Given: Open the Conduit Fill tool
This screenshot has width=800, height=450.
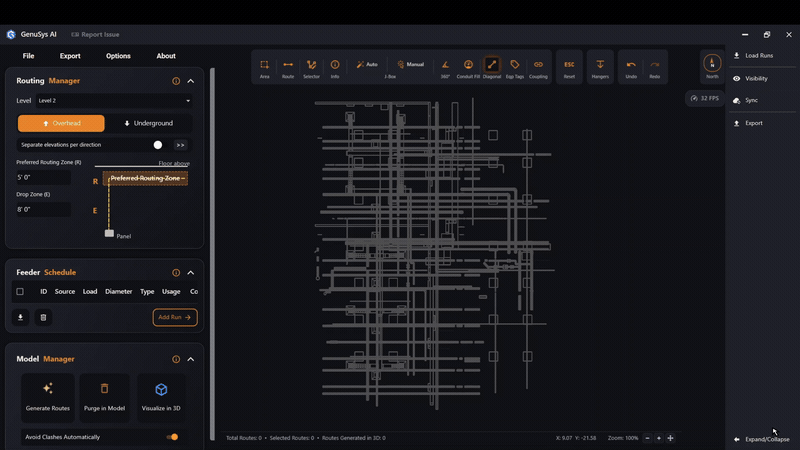Looking at the screenshot, I should (x=468, y=68).
